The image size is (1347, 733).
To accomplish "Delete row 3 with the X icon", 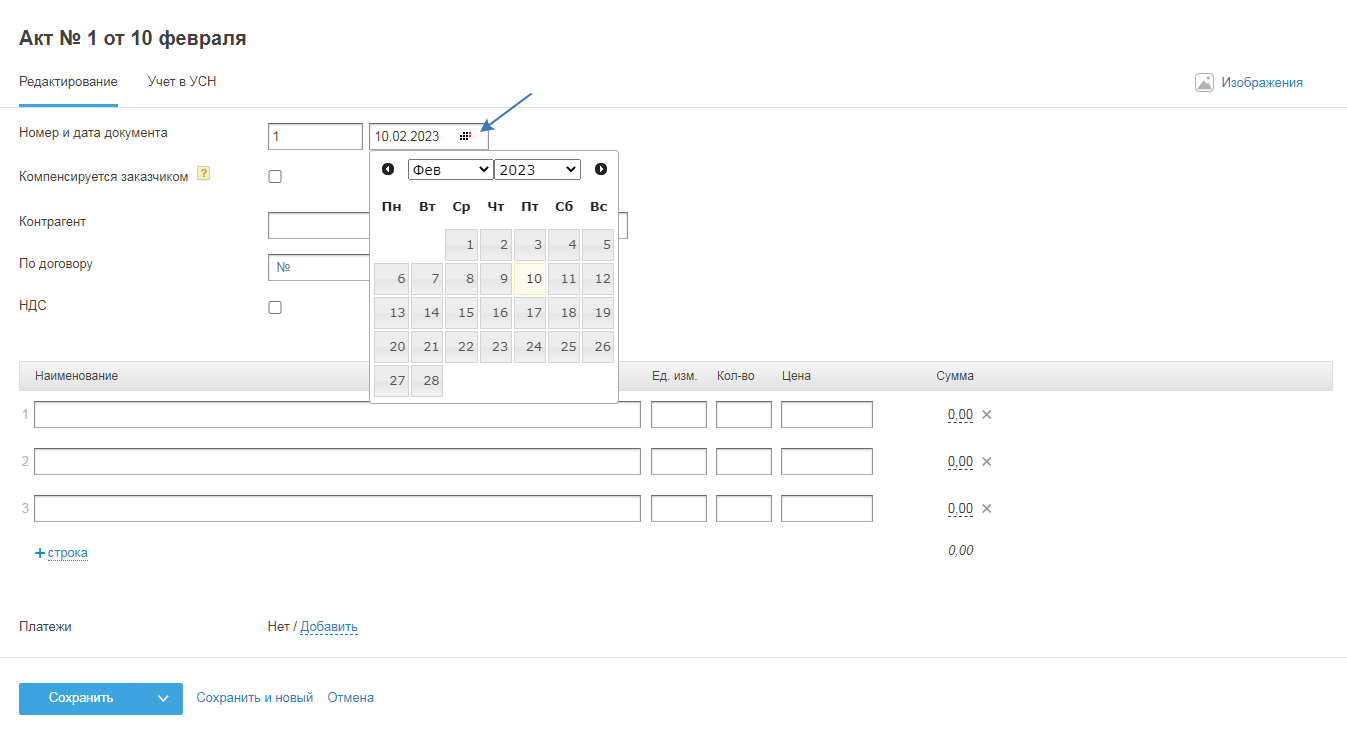I will pyautogui.click(x=986, y=508).
